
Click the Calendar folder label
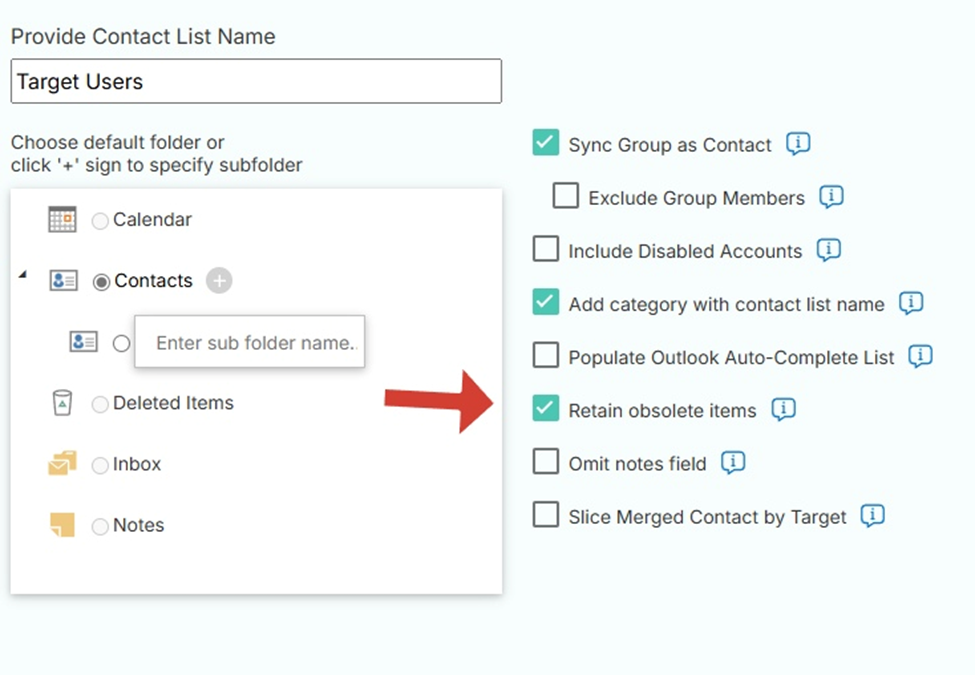coord(152,219)
